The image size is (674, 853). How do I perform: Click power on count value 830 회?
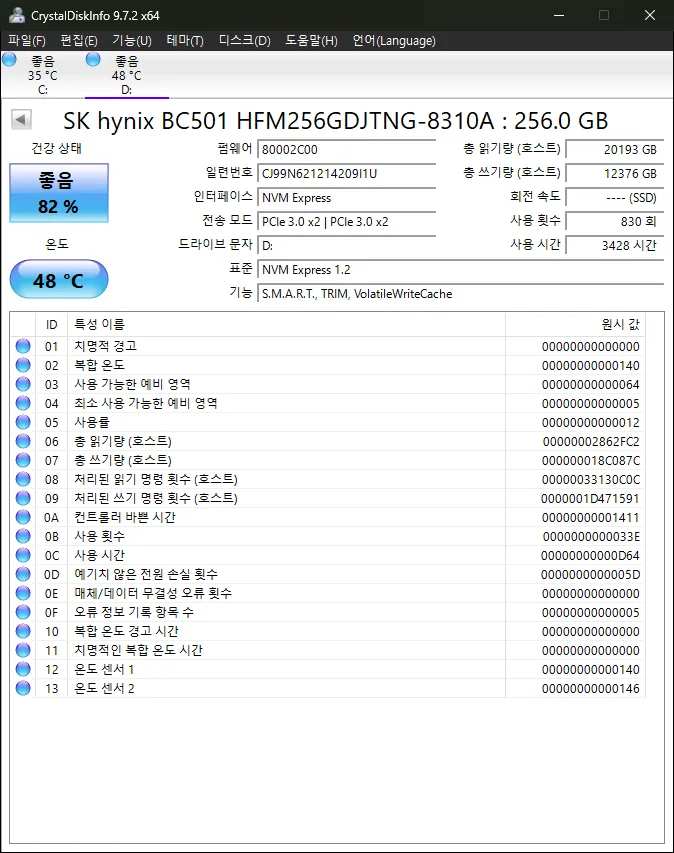(615, 221)
